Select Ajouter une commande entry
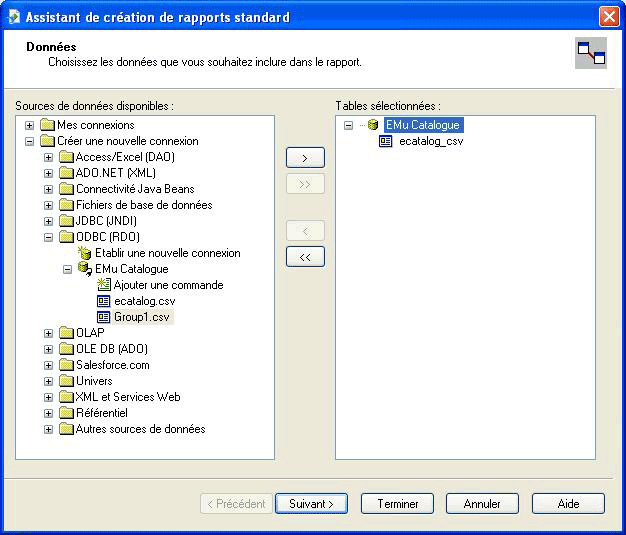This screenshot has height=535, width=626. [168, 285]
